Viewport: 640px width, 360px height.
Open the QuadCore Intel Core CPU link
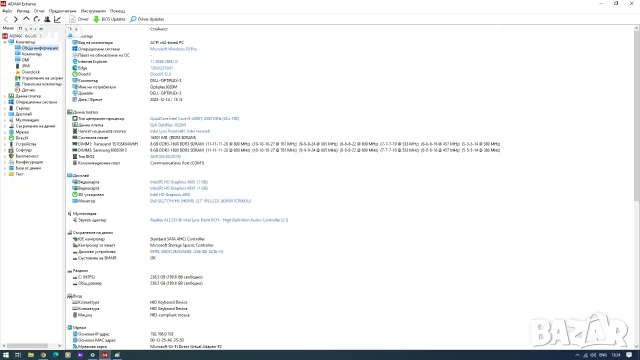(194, 119)
